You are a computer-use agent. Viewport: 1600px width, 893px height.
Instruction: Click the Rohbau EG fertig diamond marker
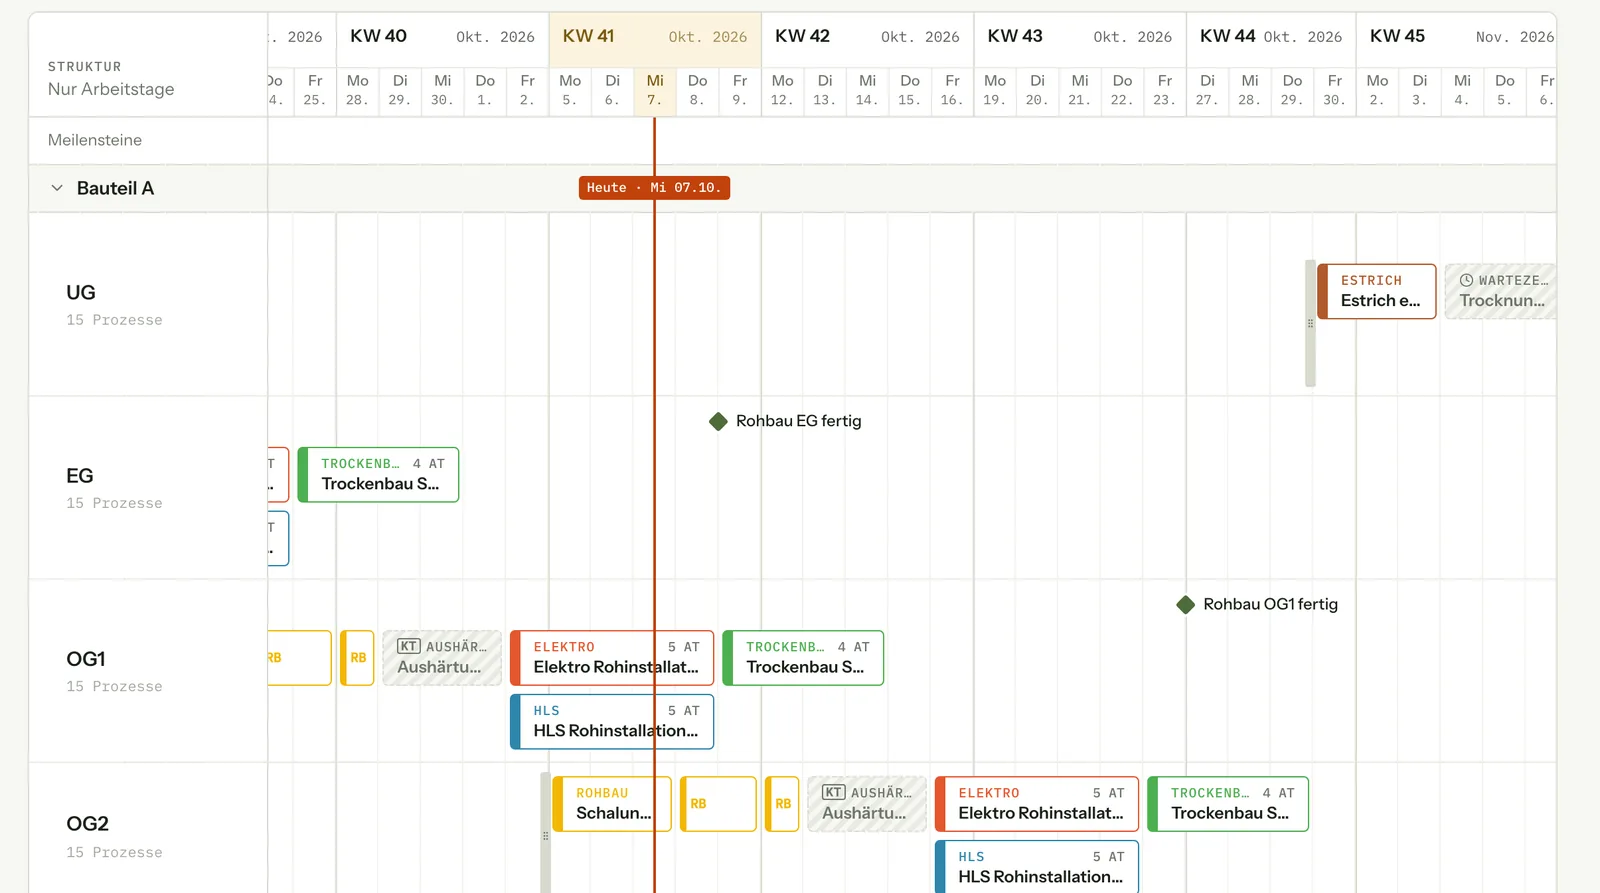718,421
